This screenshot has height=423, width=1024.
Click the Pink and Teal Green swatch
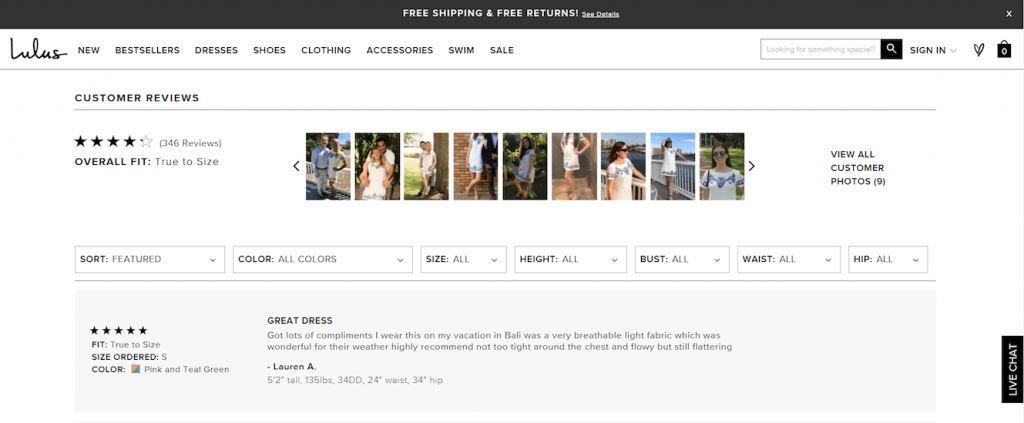[136, 369]
